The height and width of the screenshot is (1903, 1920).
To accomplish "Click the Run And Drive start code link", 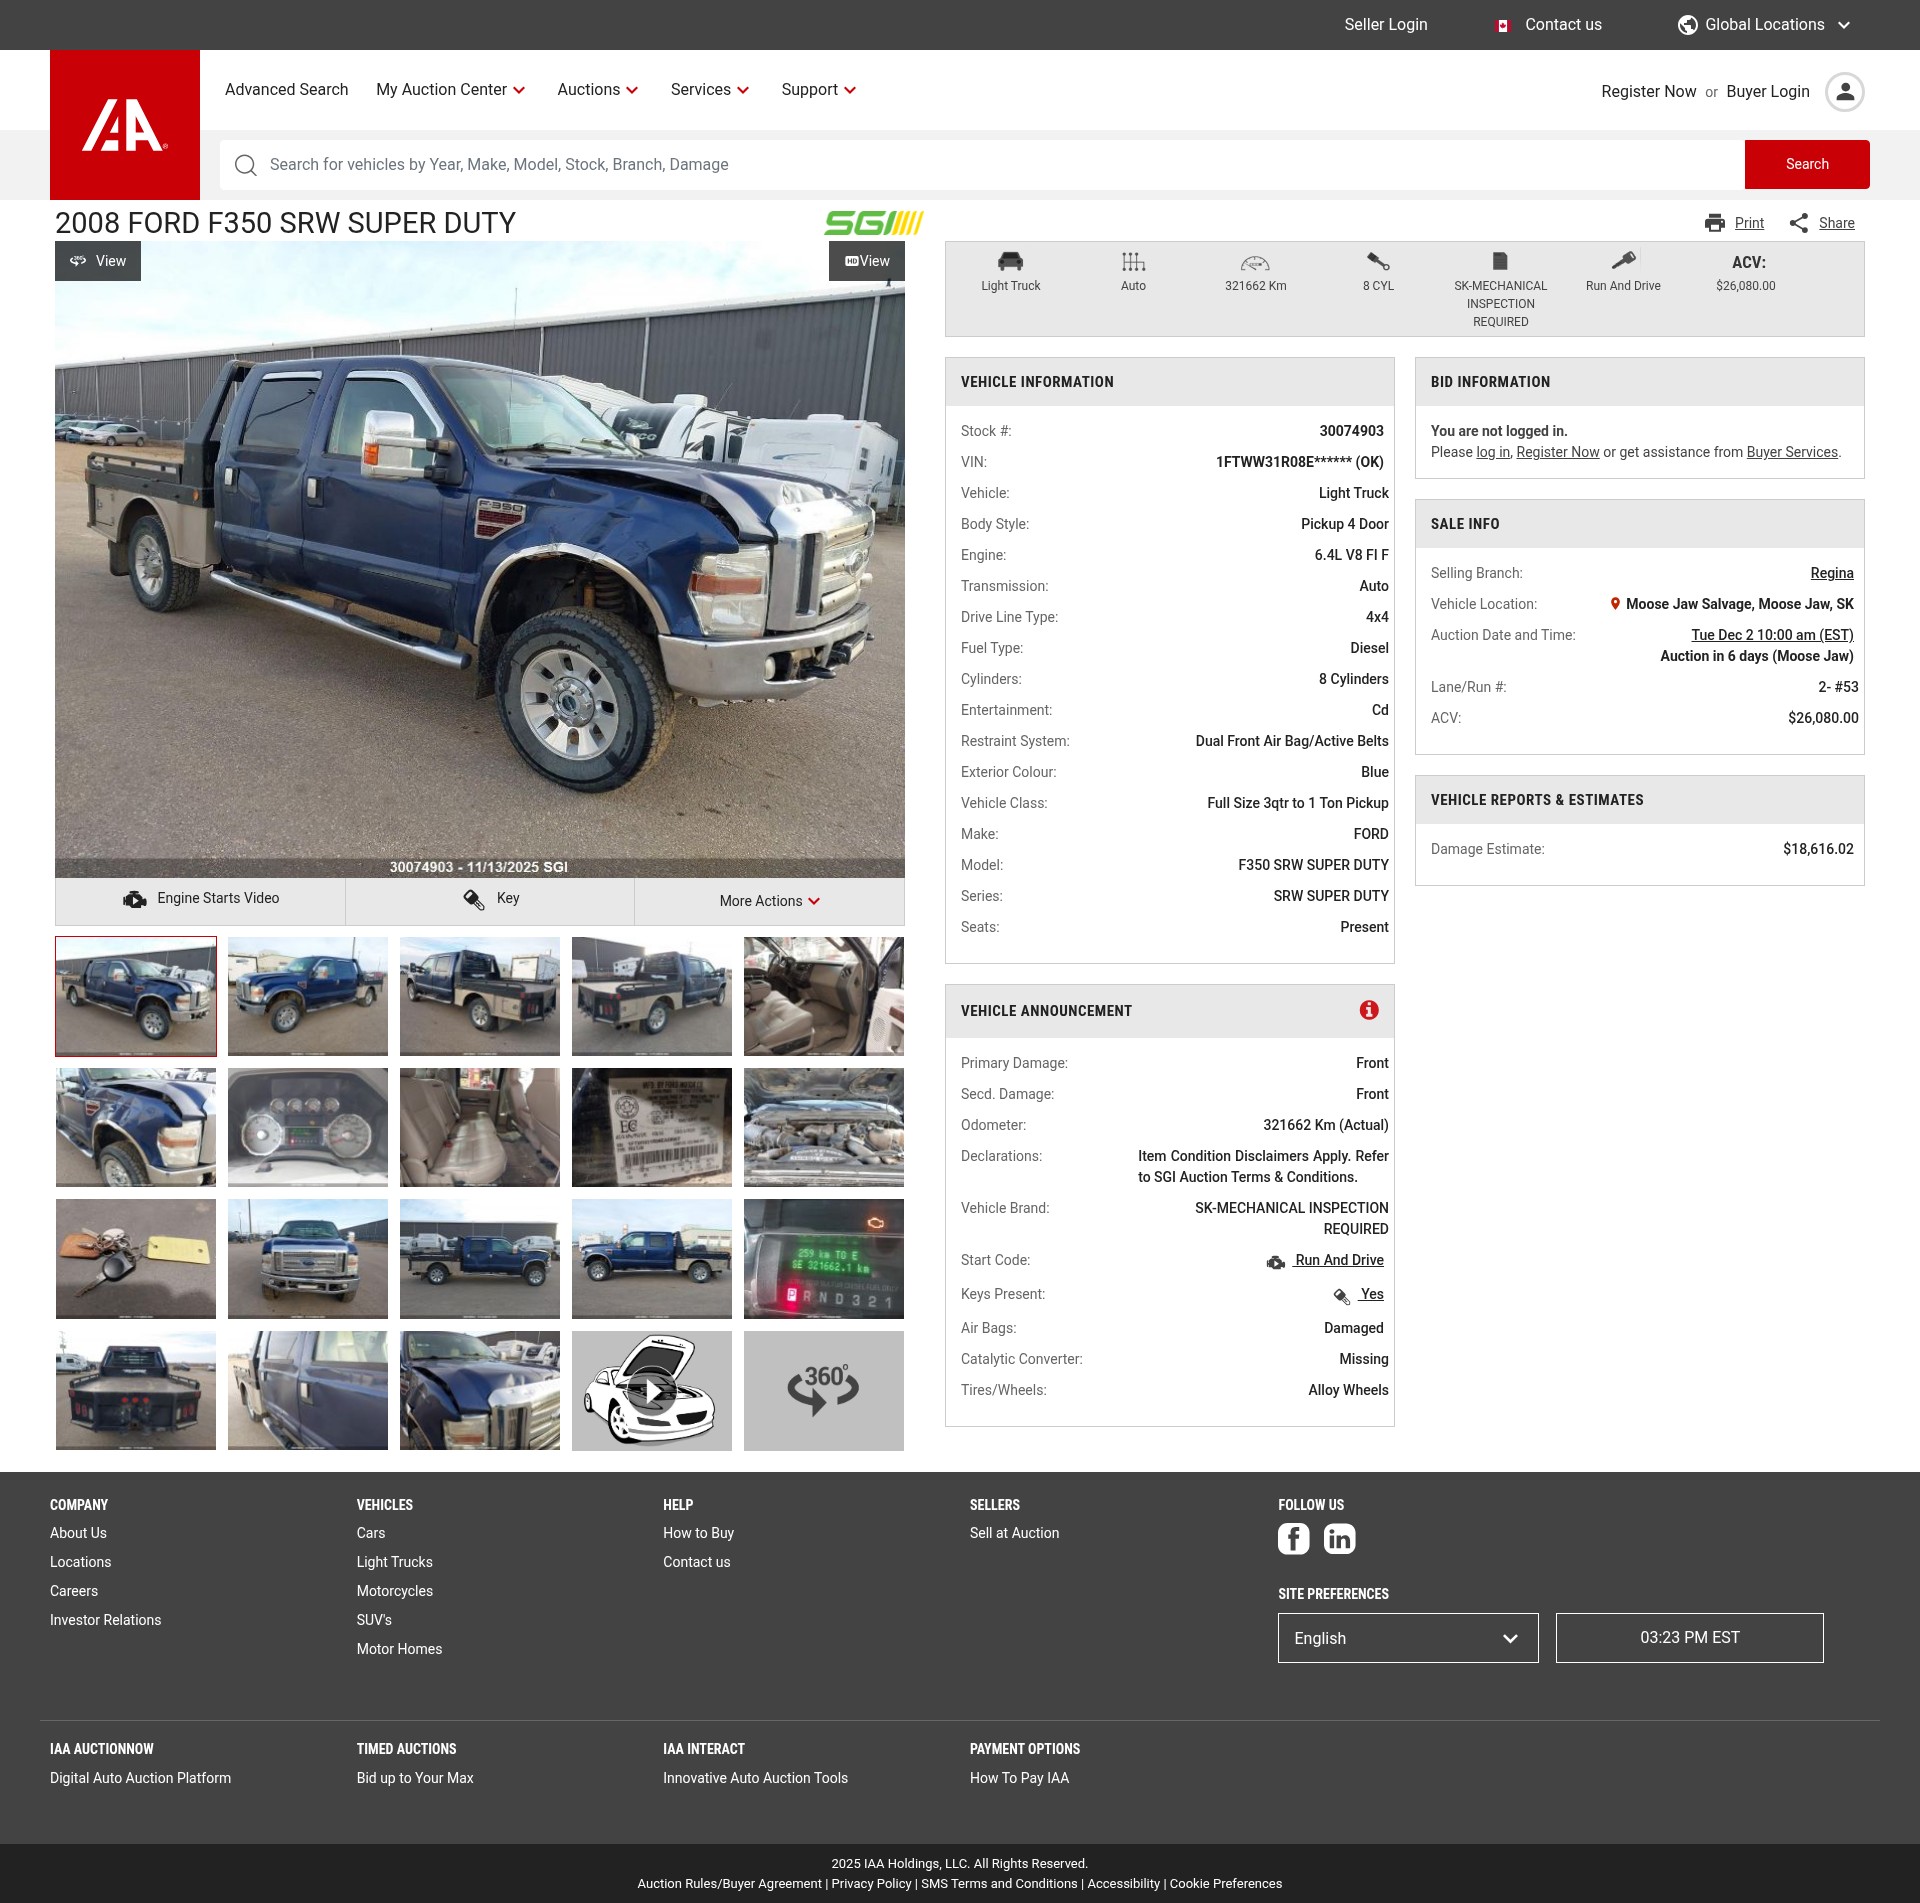I will [1339, 1260].
